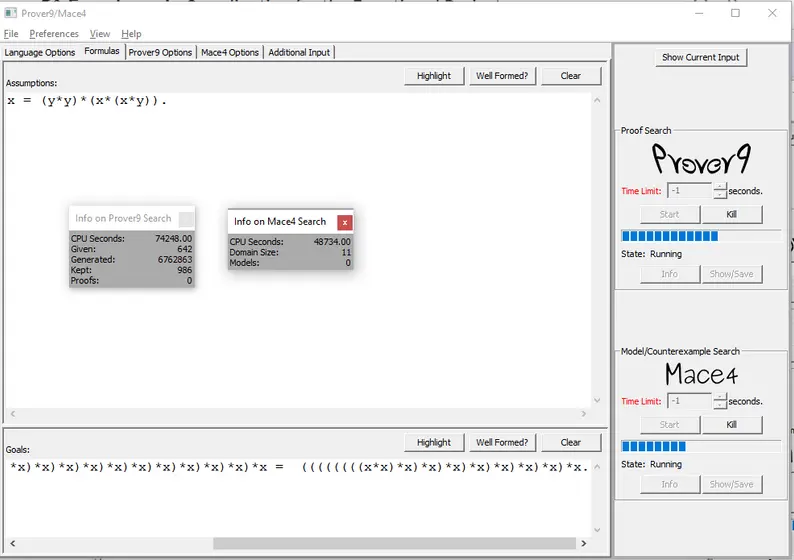Click the Mace4 logo image
Viewport: 794px width, 560px height.
[701, 375]
